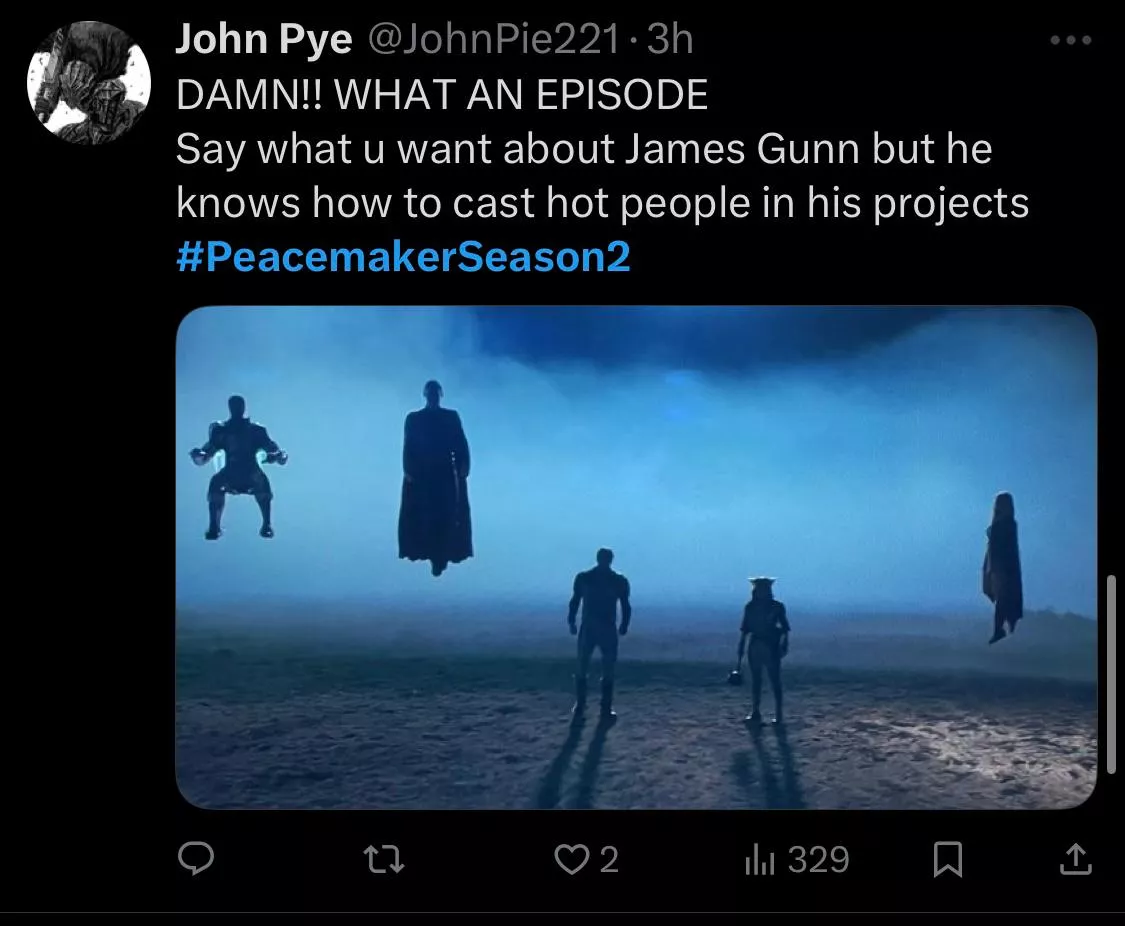Click the like count number 2
Image resolution: width=1125 pixels, height=926 pixels.
click(608, 859)
